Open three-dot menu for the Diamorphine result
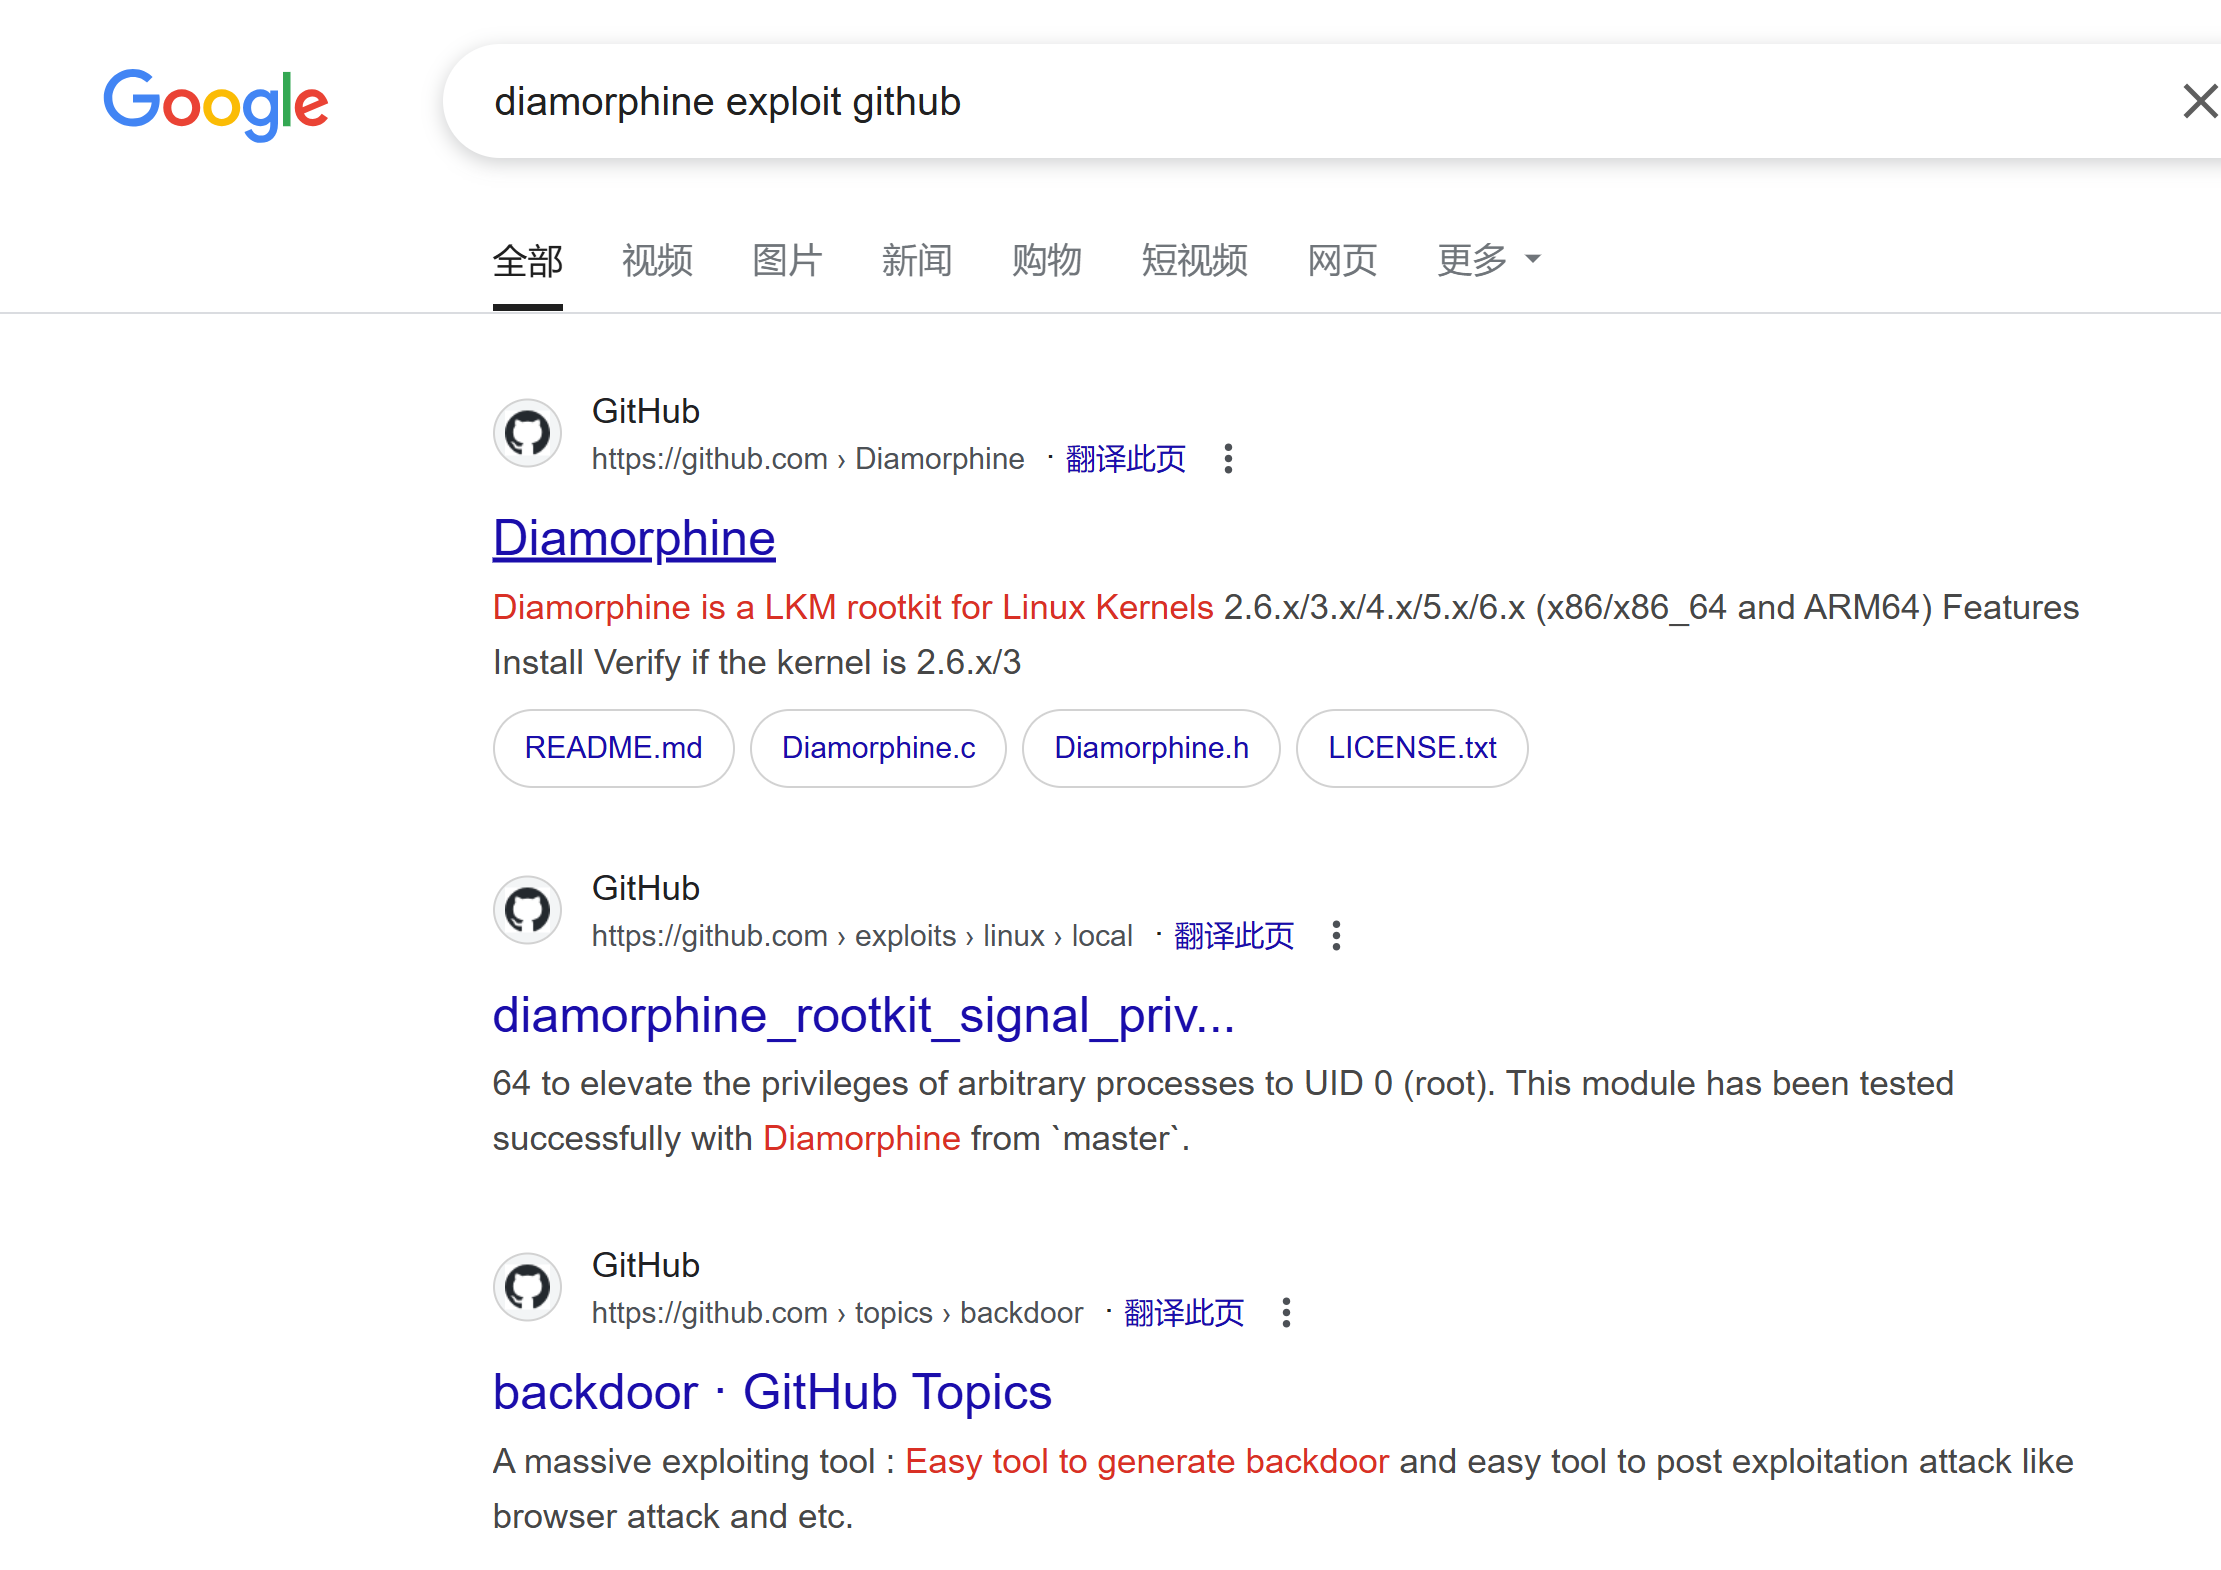2221x1570 pixels. click(1229, 459)
